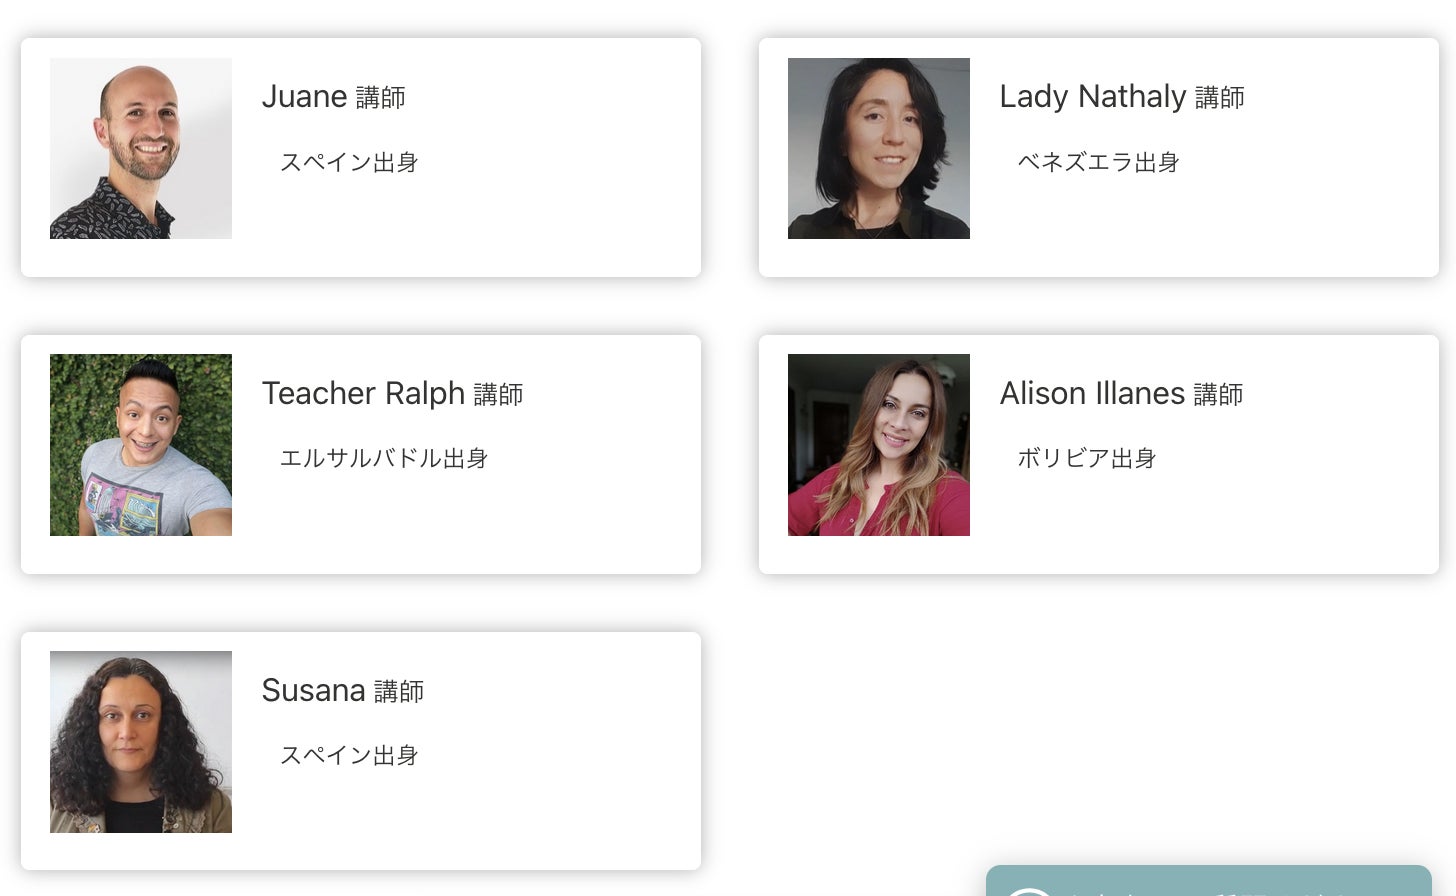This screenshot has width=1456, height=896.
Task: Select the エルサルバドル出身 origin text
Action: click(383, 458)
